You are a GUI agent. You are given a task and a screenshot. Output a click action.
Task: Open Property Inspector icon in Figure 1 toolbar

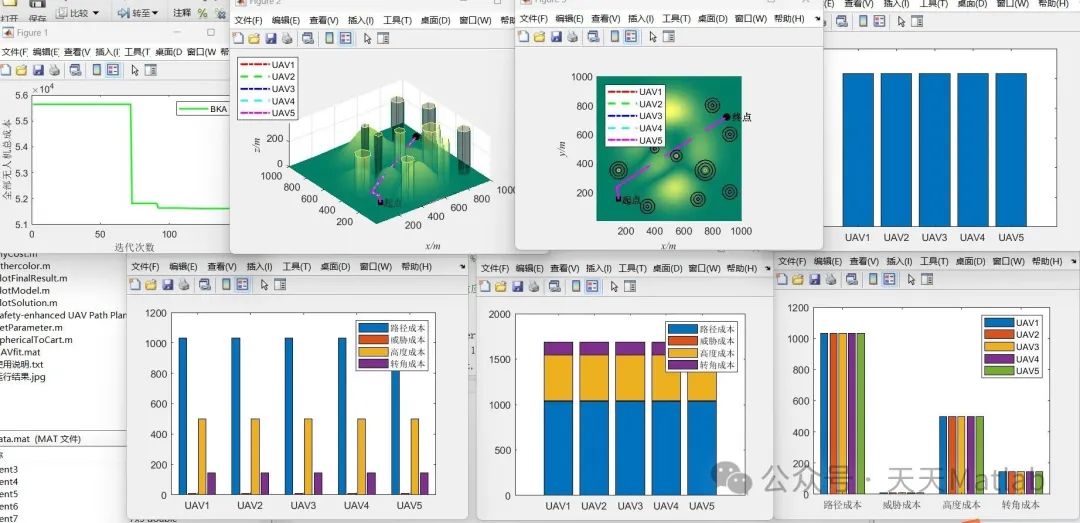coord(151,70)
